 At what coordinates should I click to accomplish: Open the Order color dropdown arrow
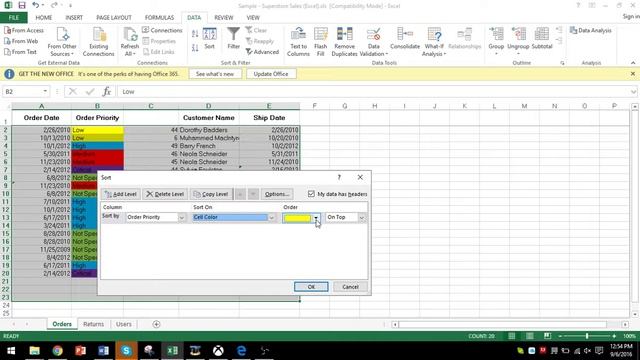pos(316,218)
